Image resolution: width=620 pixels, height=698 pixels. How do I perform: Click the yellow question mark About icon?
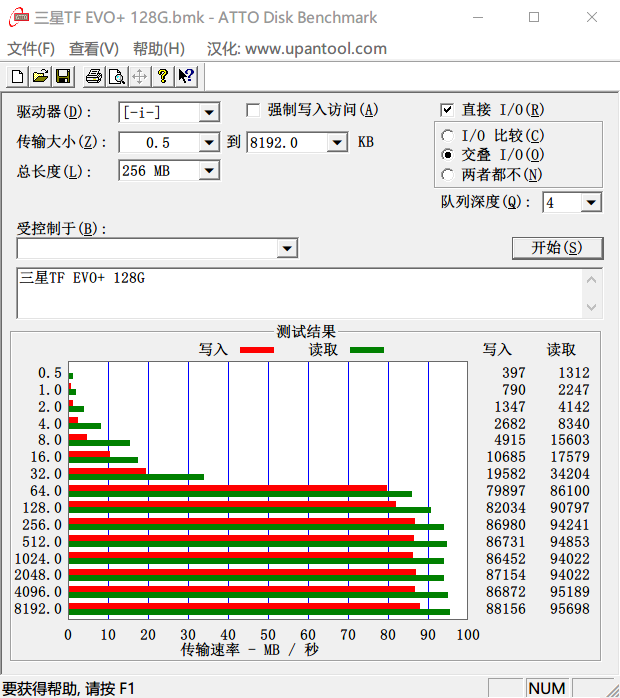163,76
